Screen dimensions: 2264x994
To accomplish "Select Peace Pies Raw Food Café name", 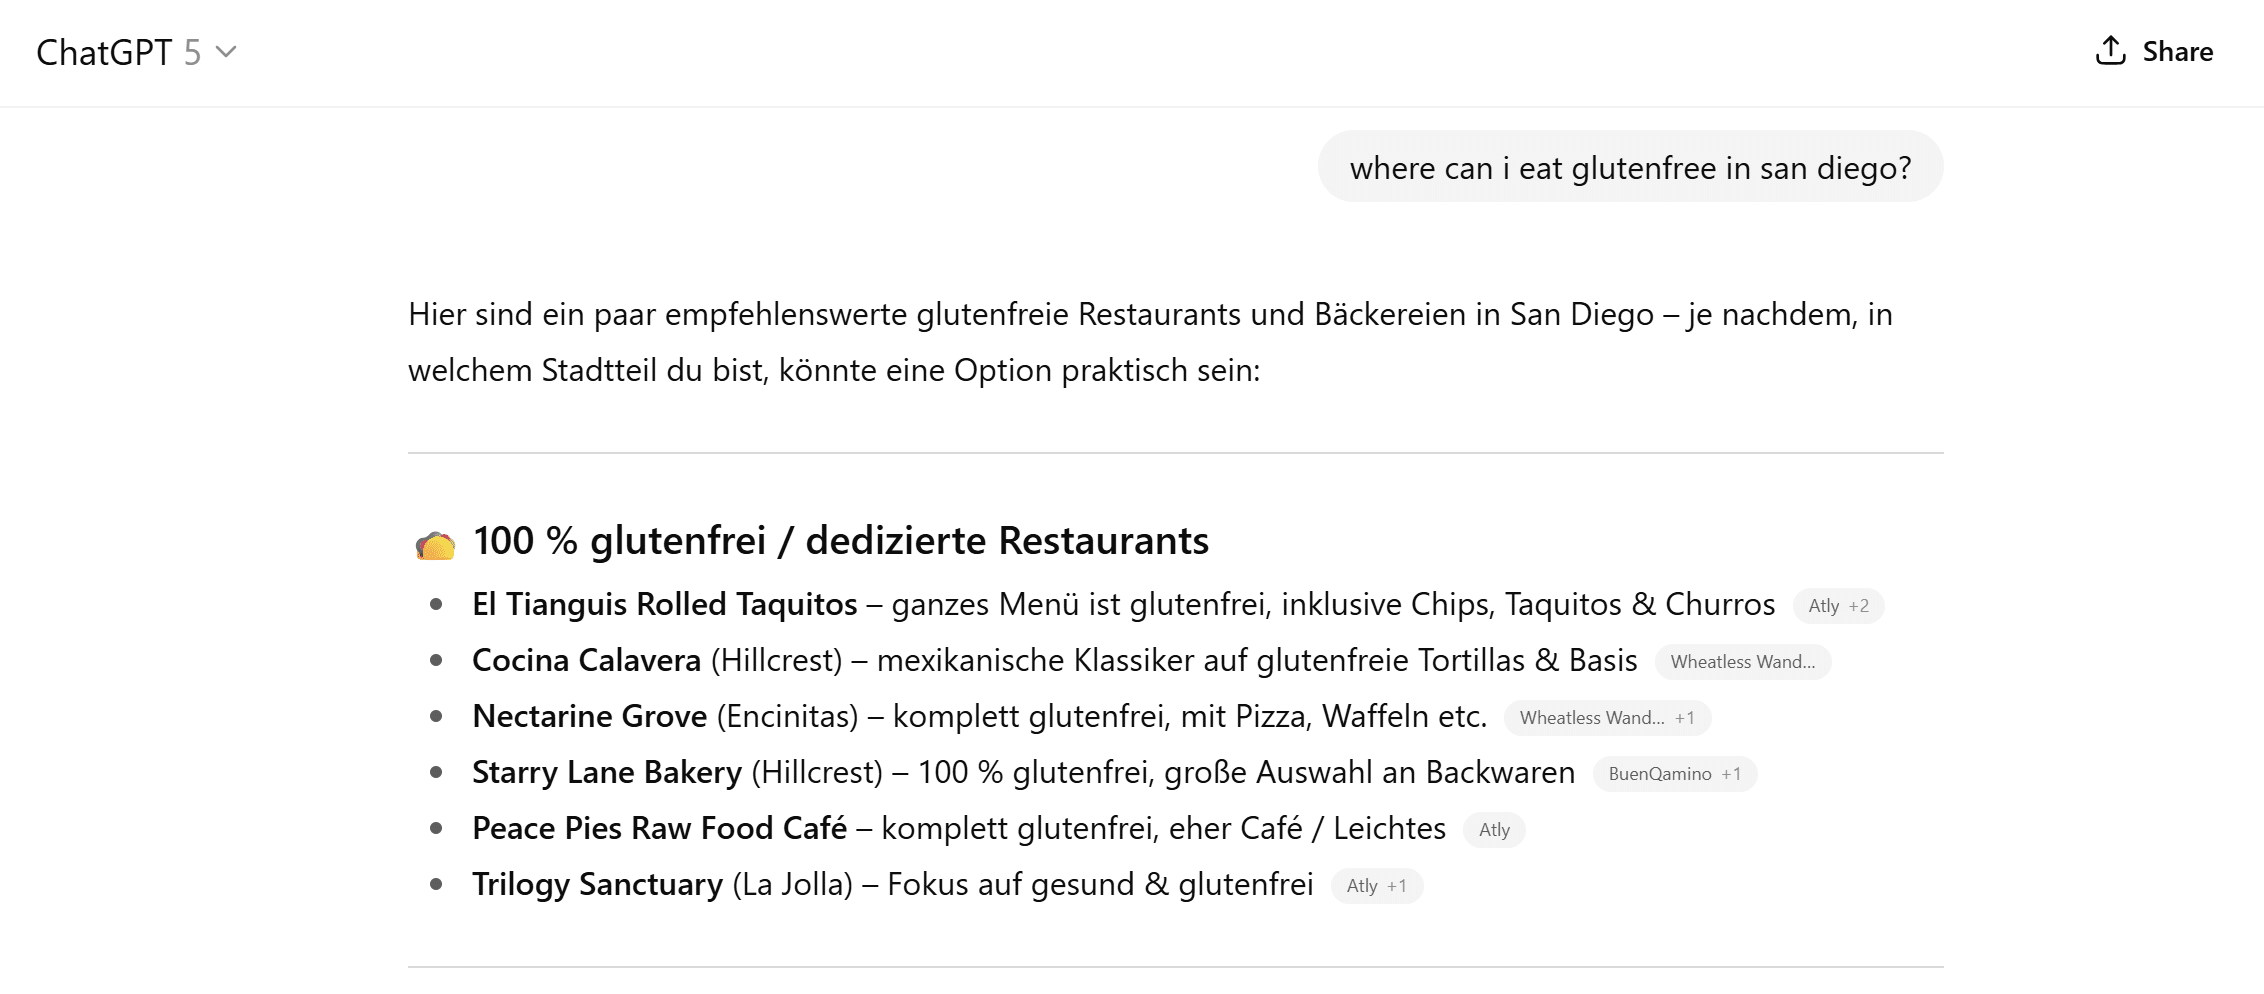I will click(659, 829).
